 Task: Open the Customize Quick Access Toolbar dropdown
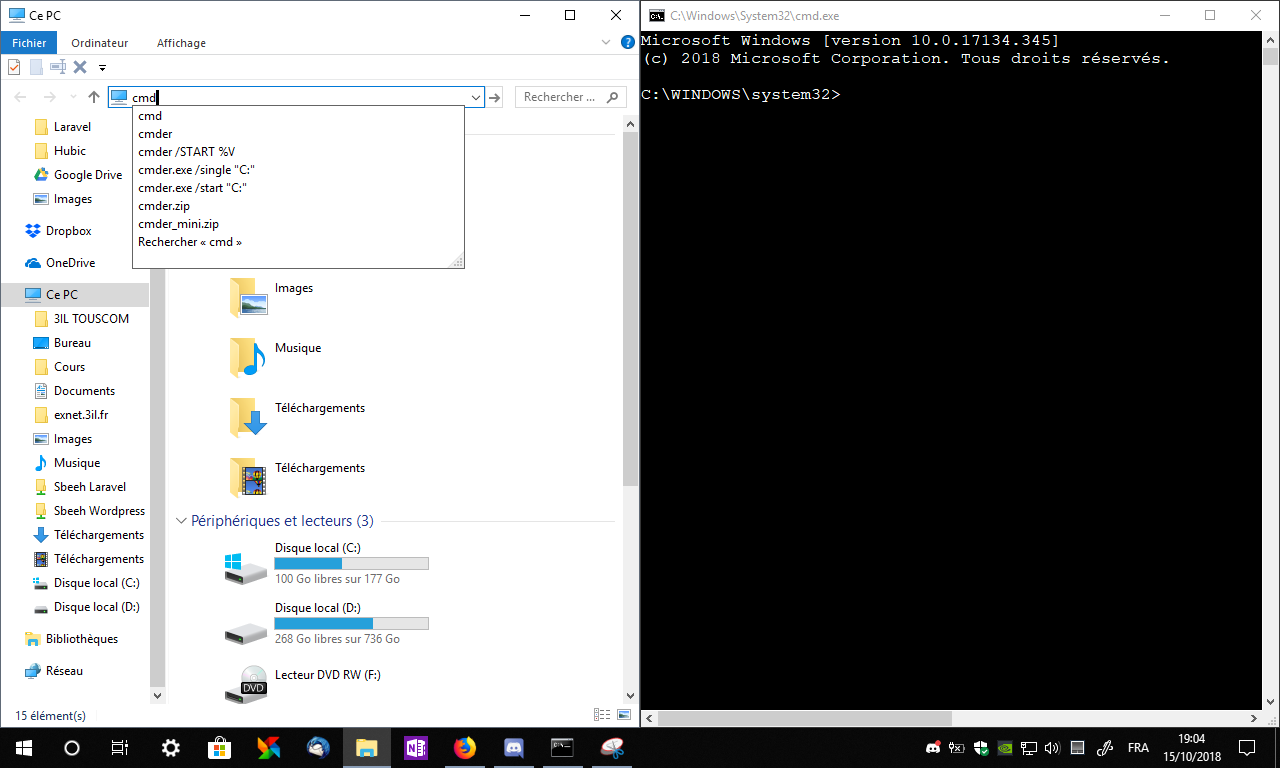[102, 67]
